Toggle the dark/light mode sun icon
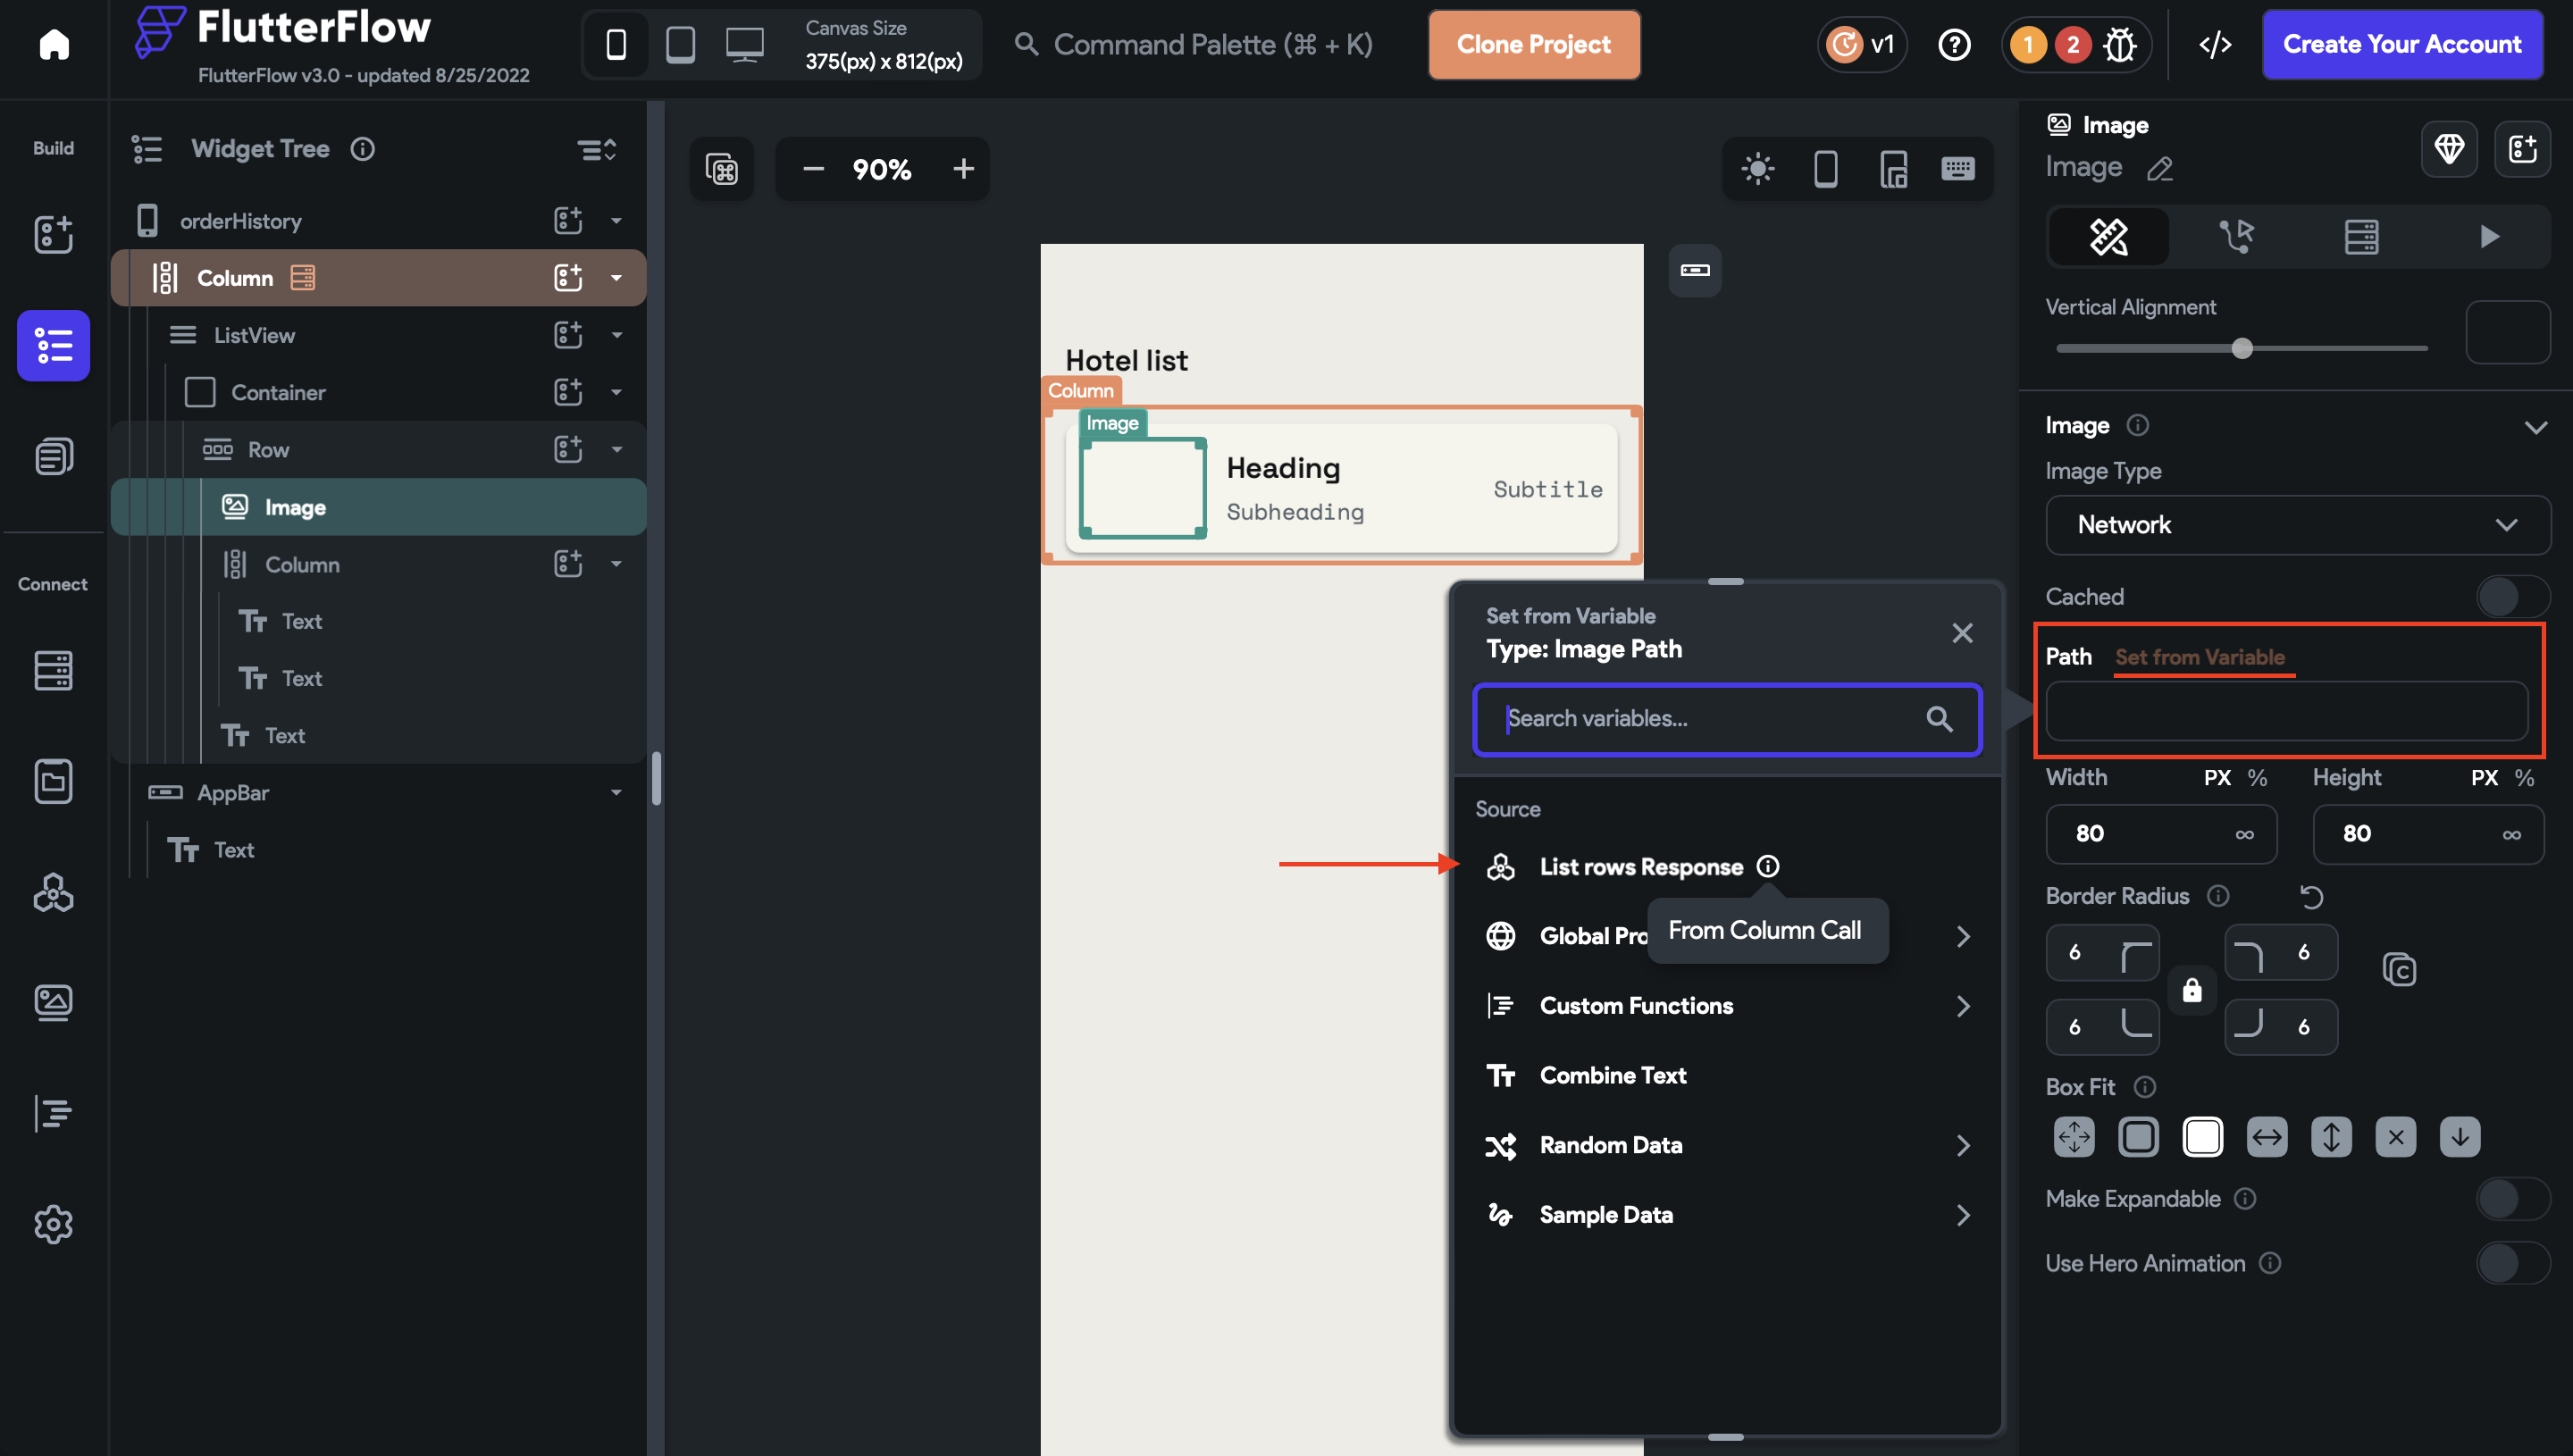Viewport: 2573px width, 1456px height. point(1757,168)
